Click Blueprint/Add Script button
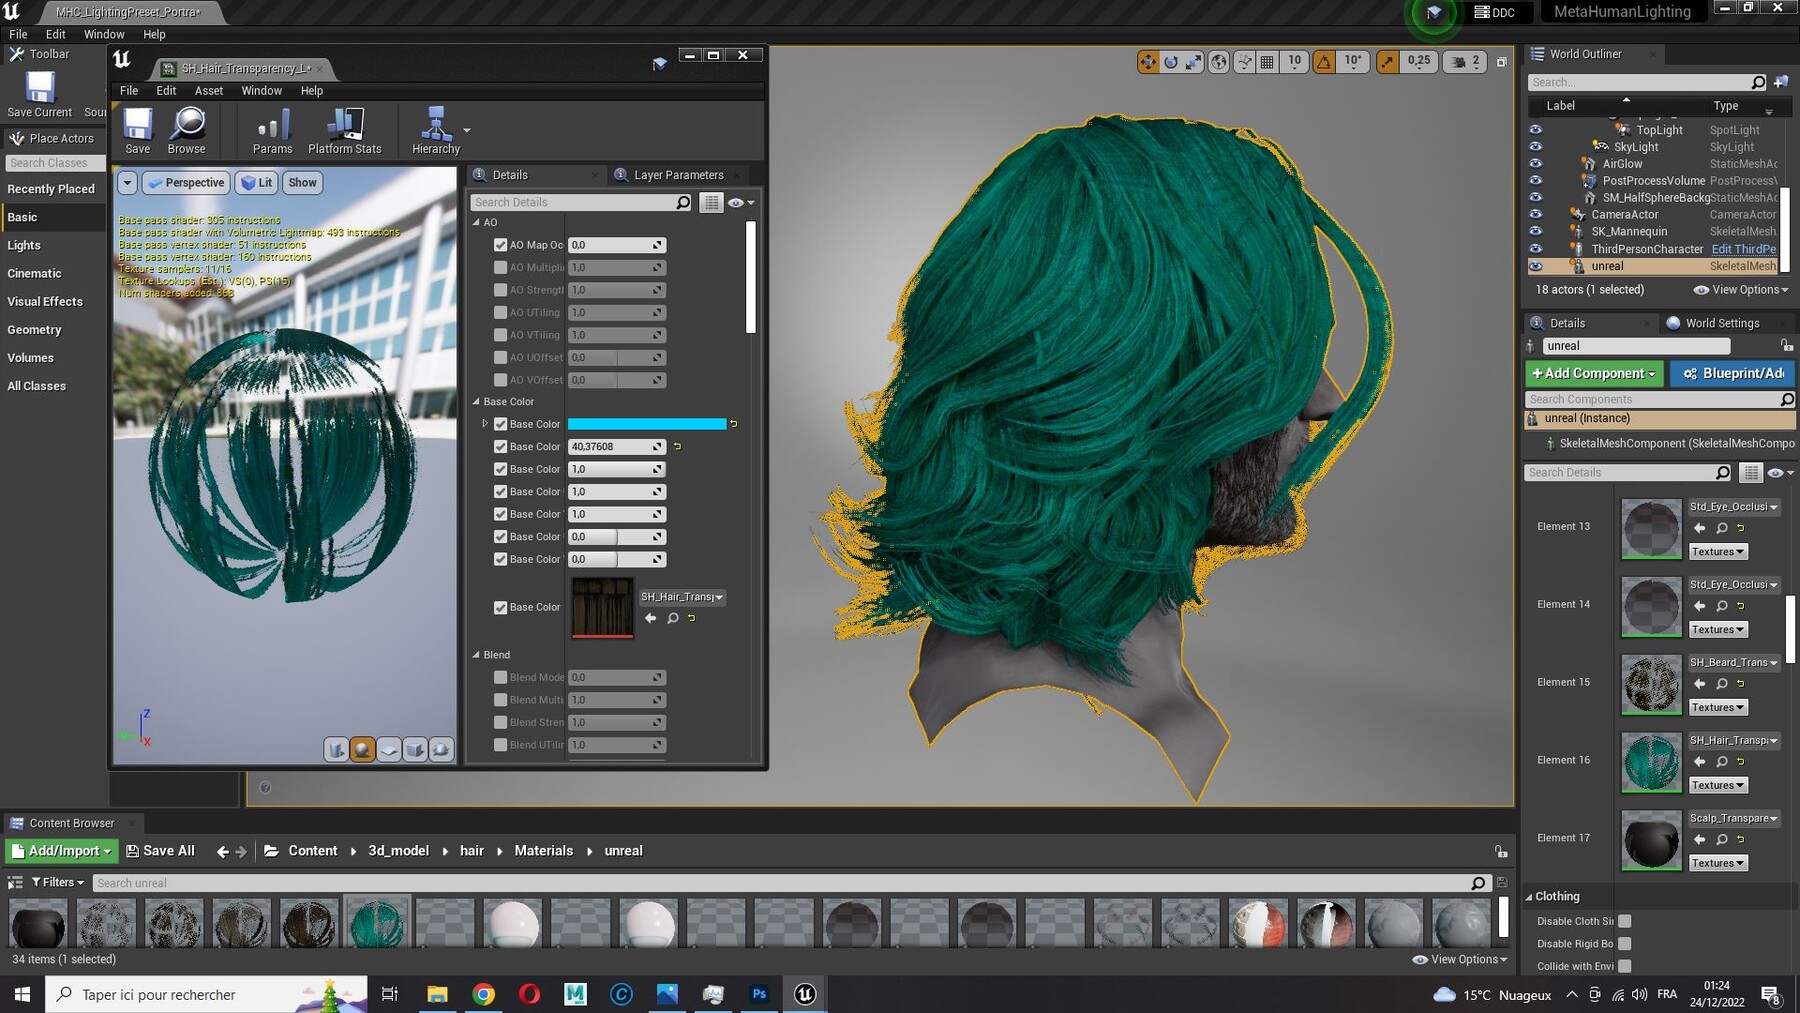Screen dimensions: 1800x1013 [1733, 373]
